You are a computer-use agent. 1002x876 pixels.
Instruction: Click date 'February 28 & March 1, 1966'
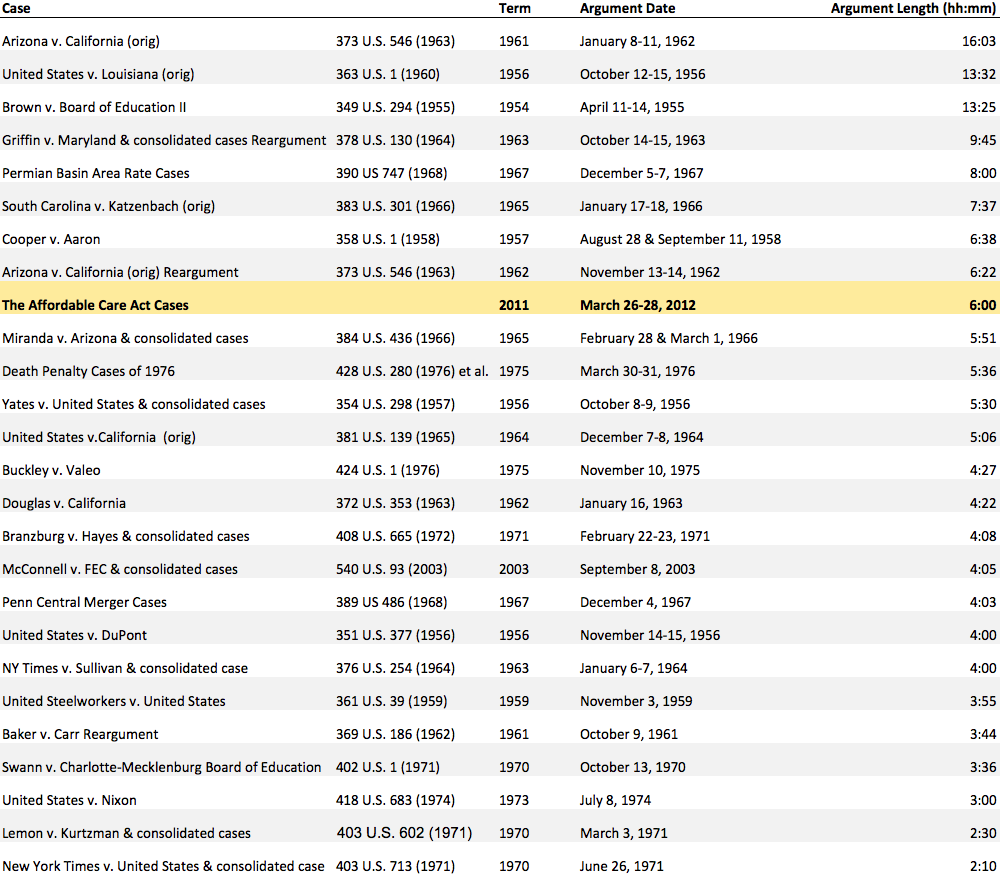(669, 339)
